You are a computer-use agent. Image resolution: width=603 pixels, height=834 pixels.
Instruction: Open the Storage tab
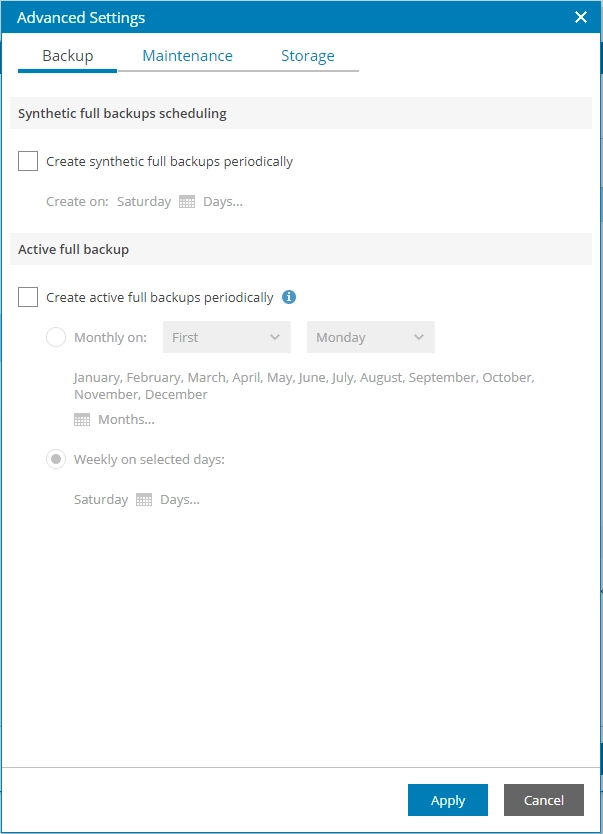307,56
